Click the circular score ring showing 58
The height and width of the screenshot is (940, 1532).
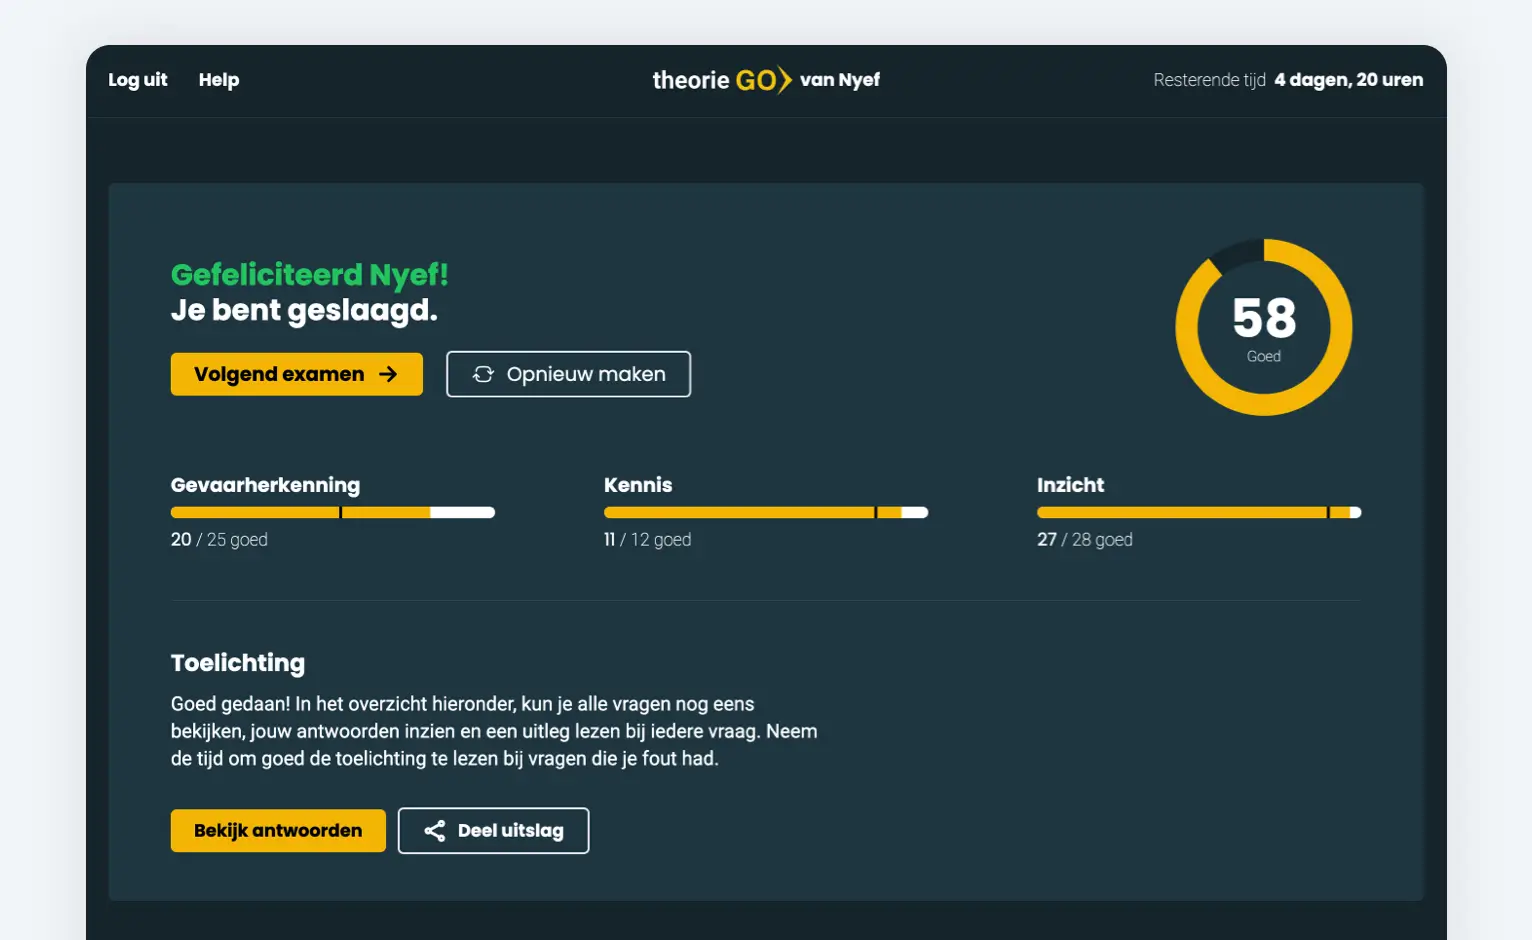click(x=1263, y=327)
